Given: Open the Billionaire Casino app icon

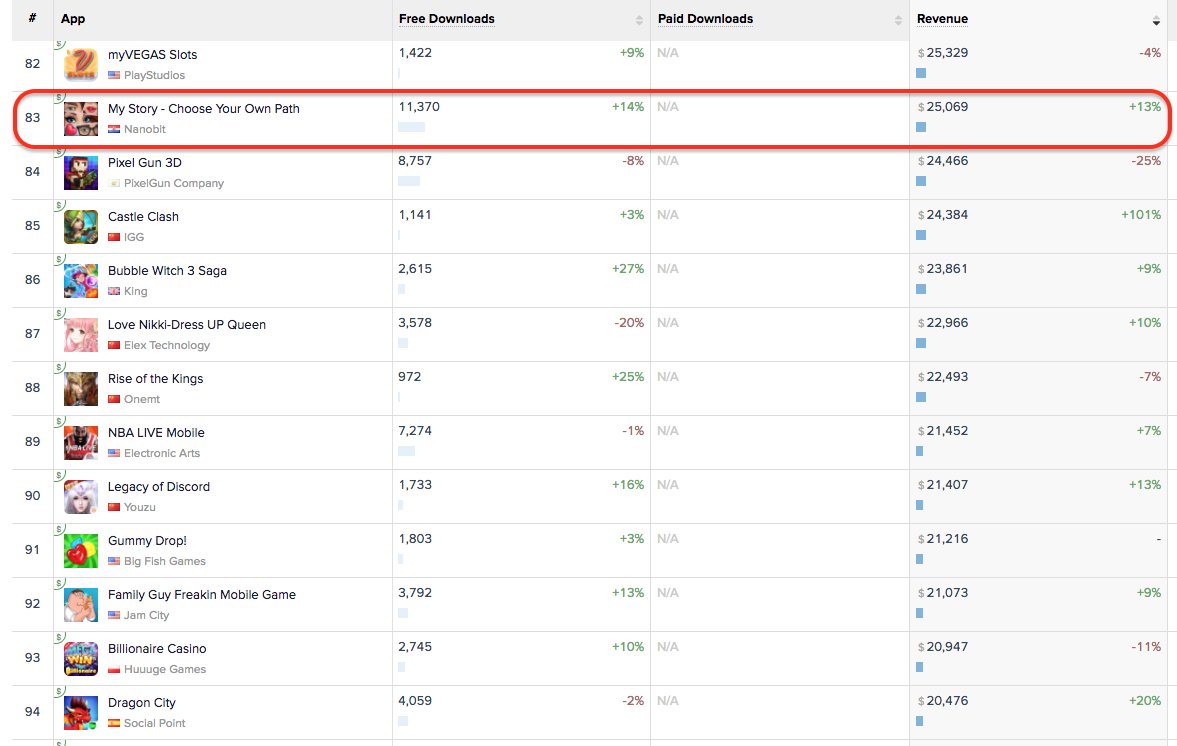Looking at the screenshot, I should point(81,659).
